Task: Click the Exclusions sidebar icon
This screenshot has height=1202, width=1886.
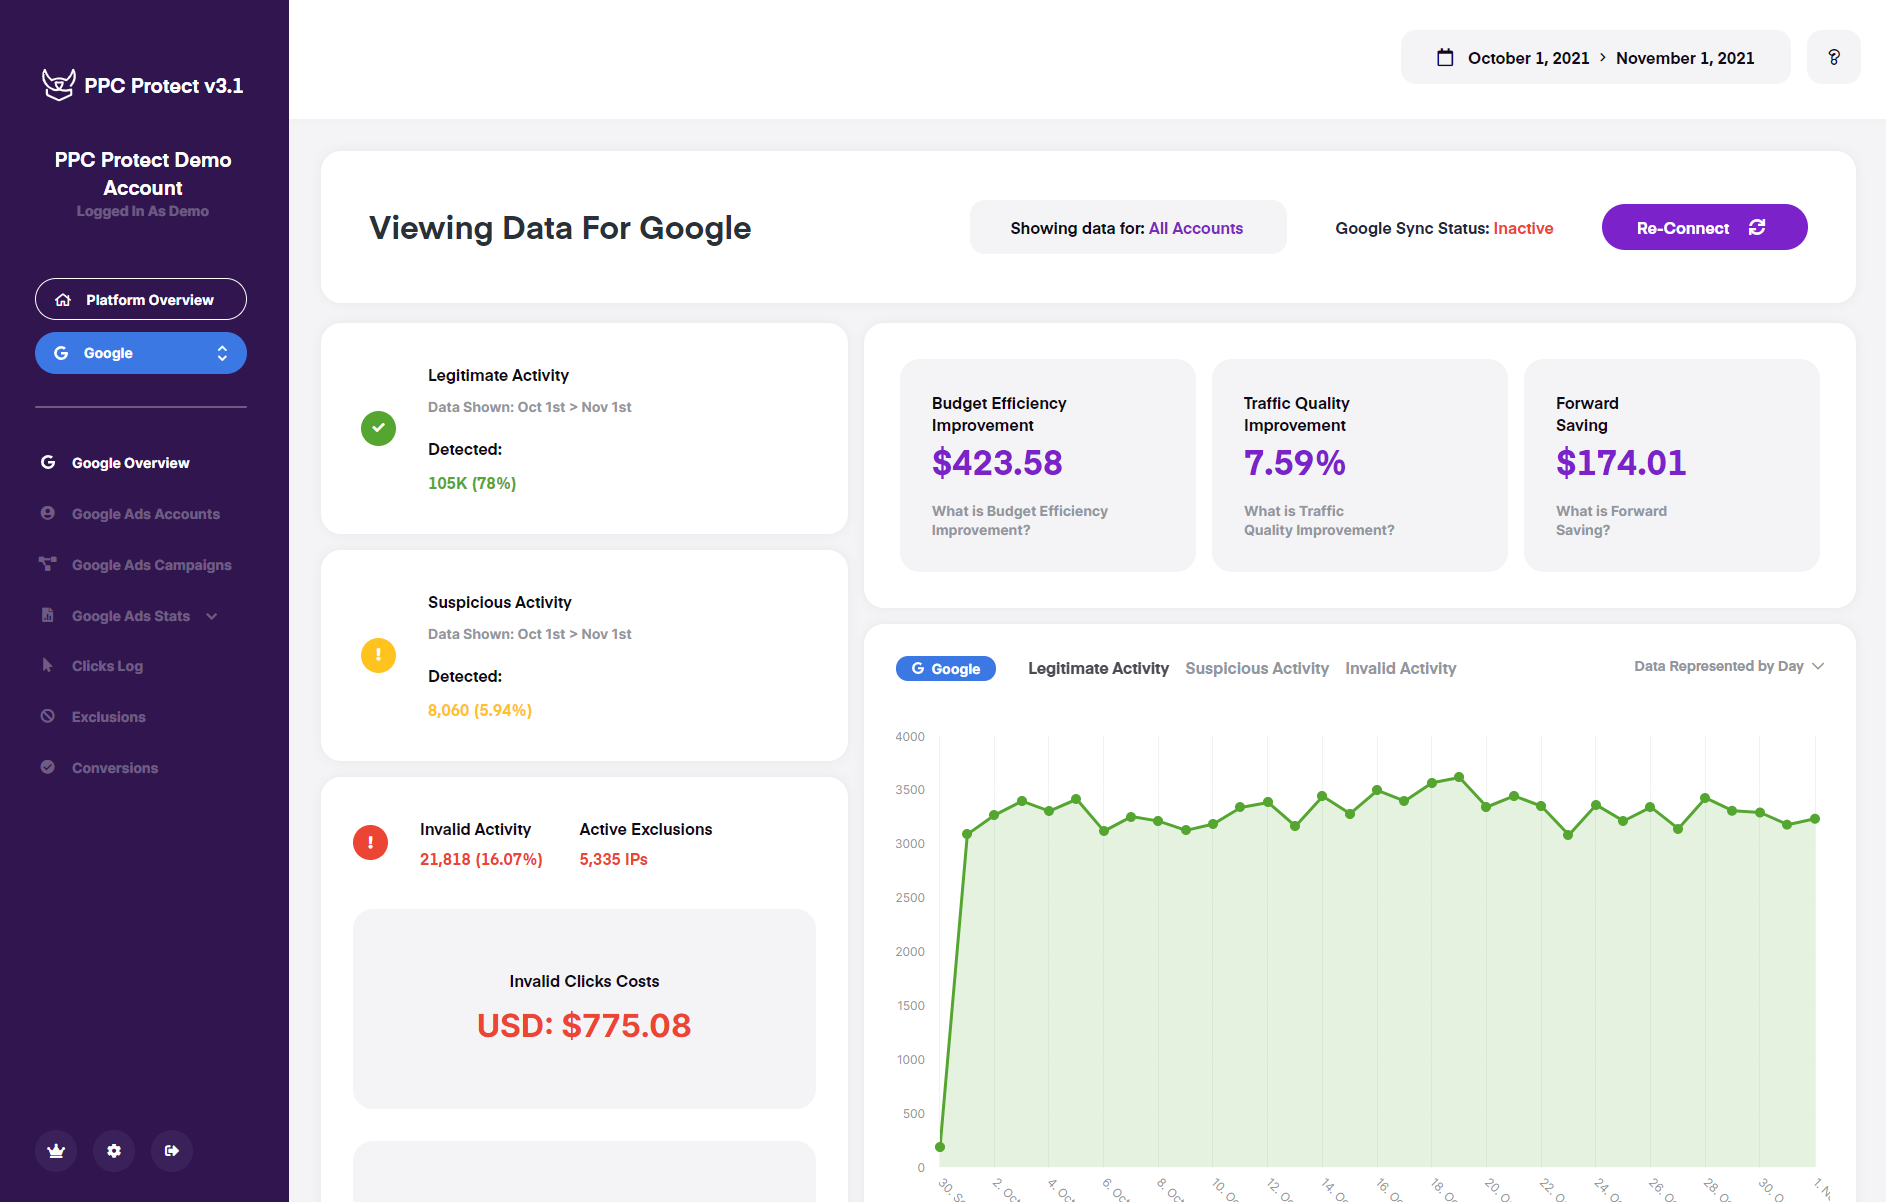Action: [x=48, y=716]
